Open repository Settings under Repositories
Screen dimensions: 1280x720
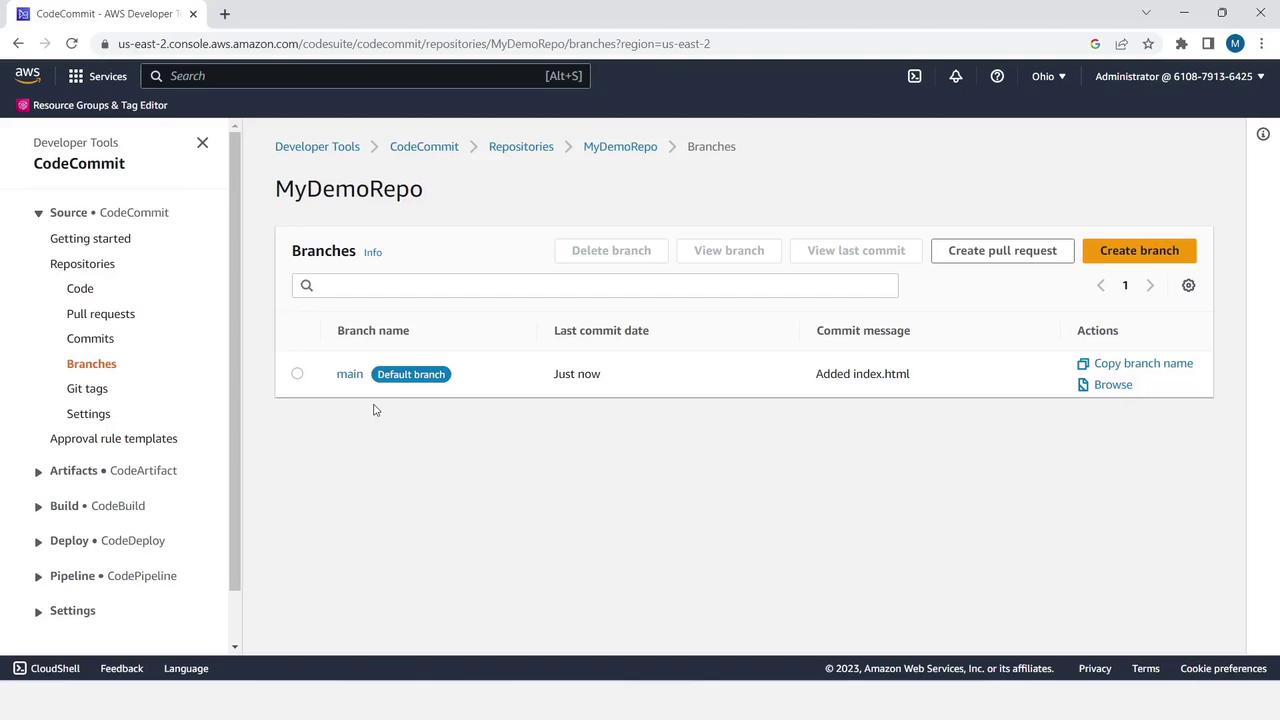pyautogui.click(x=88, y=414)
